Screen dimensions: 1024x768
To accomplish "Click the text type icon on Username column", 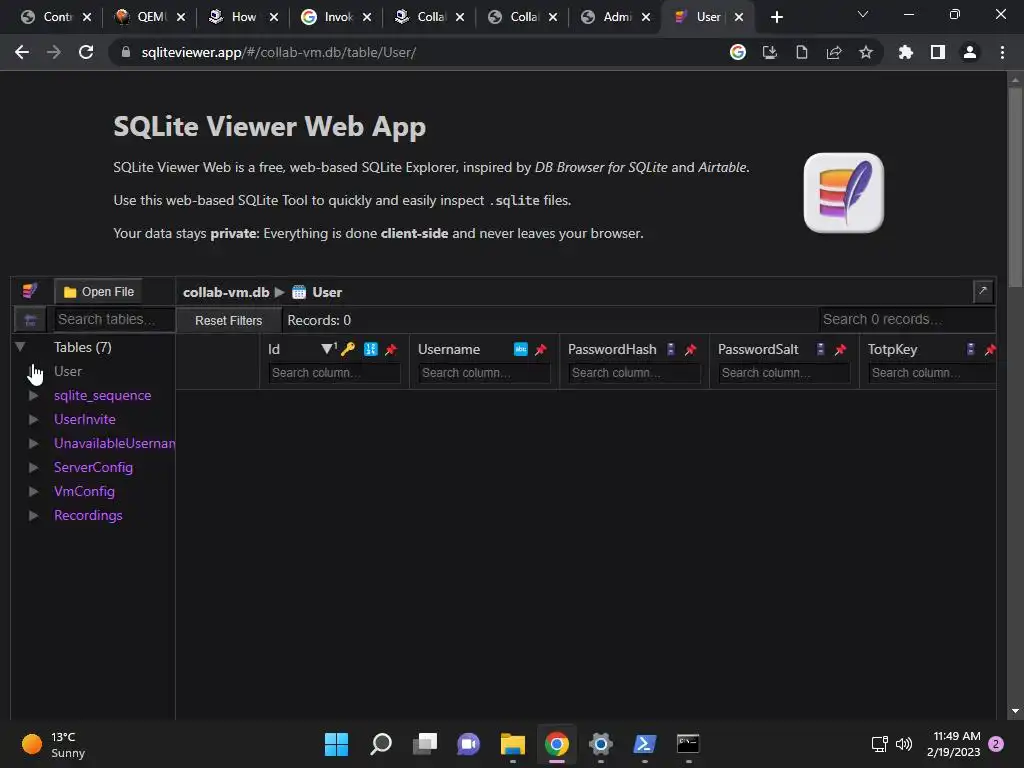I will [520, 349].
